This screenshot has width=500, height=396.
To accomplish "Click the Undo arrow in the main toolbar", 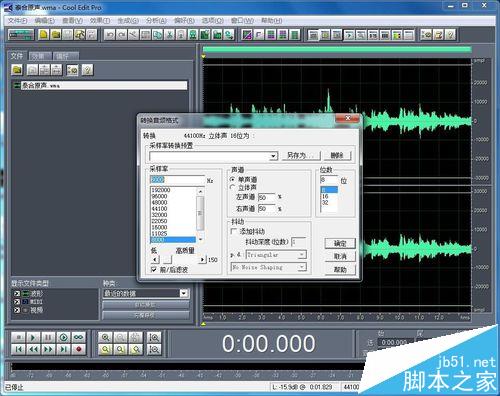I will [x=109, y=35].
